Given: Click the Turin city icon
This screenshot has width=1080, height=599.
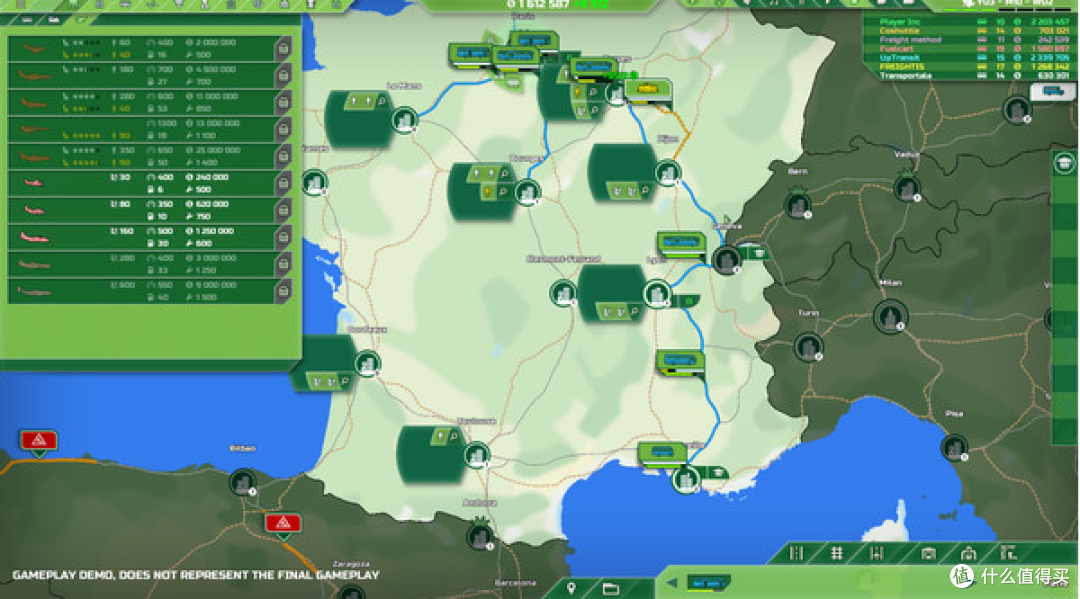Looking at the screenshot, I should coord(809,348).
